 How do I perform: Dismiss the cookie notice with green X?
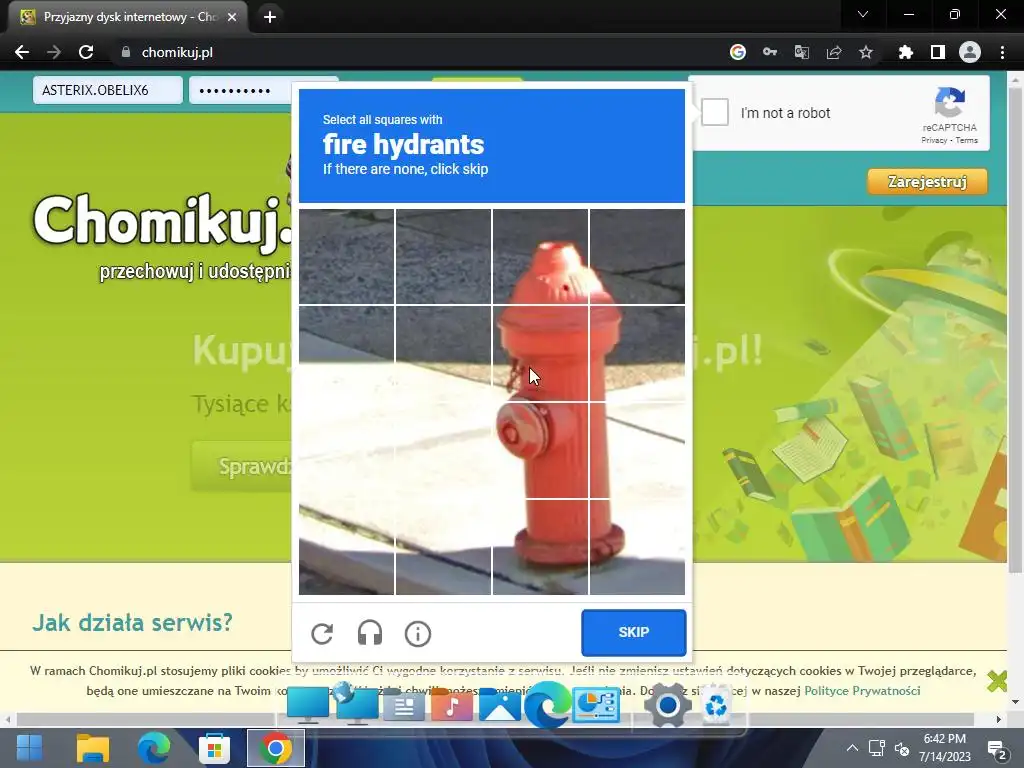click(997, 681)
